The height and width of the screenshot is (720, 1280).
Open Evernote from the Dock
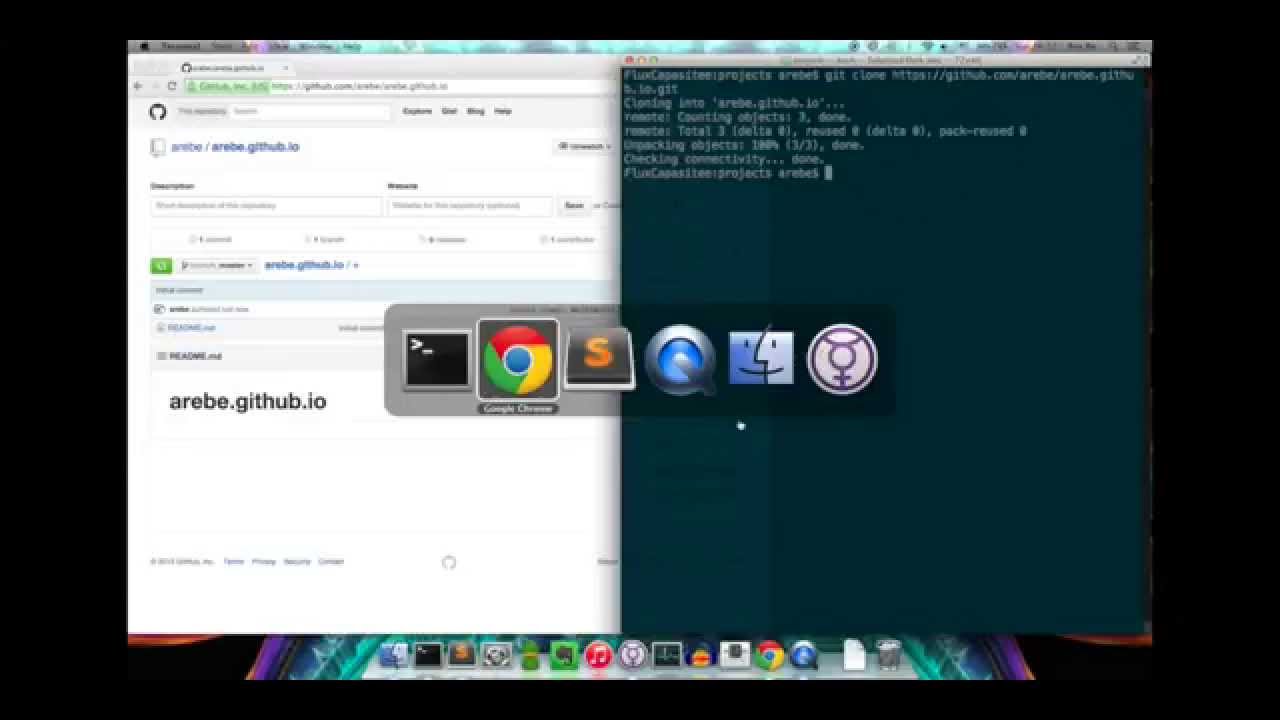tap(565, 656)
